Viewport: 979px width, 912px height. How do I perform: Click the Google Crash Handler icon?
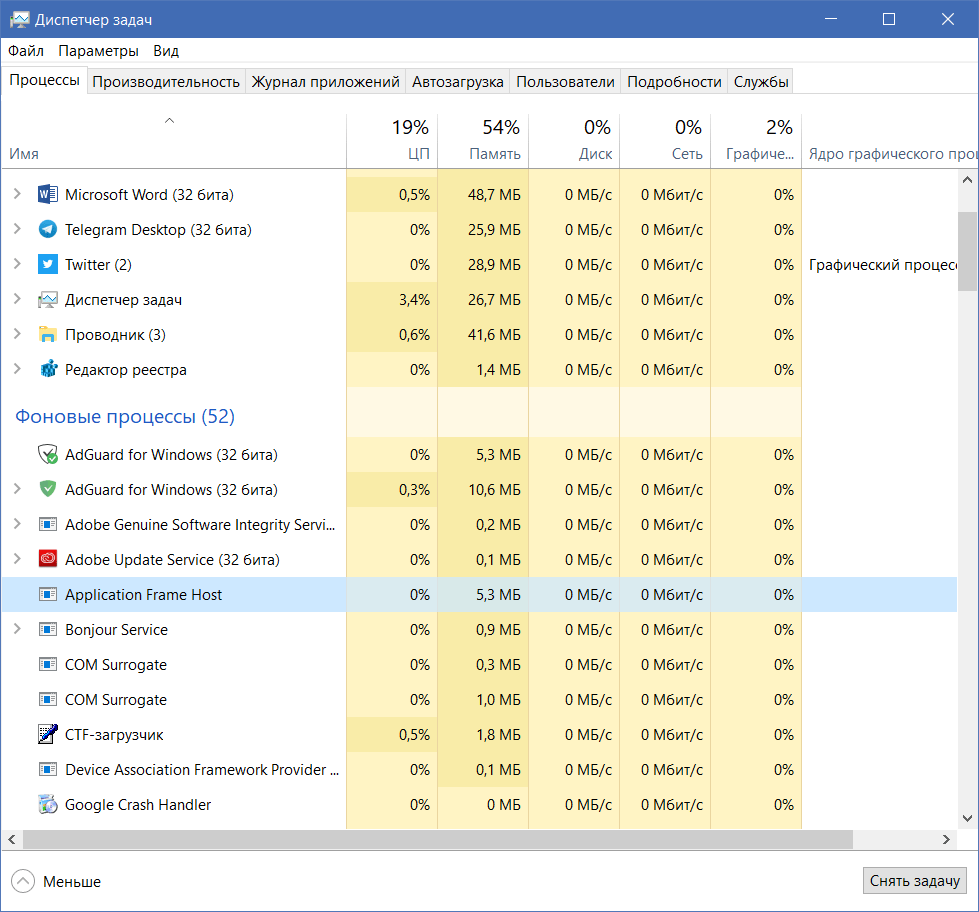click(x=48, y=804)
